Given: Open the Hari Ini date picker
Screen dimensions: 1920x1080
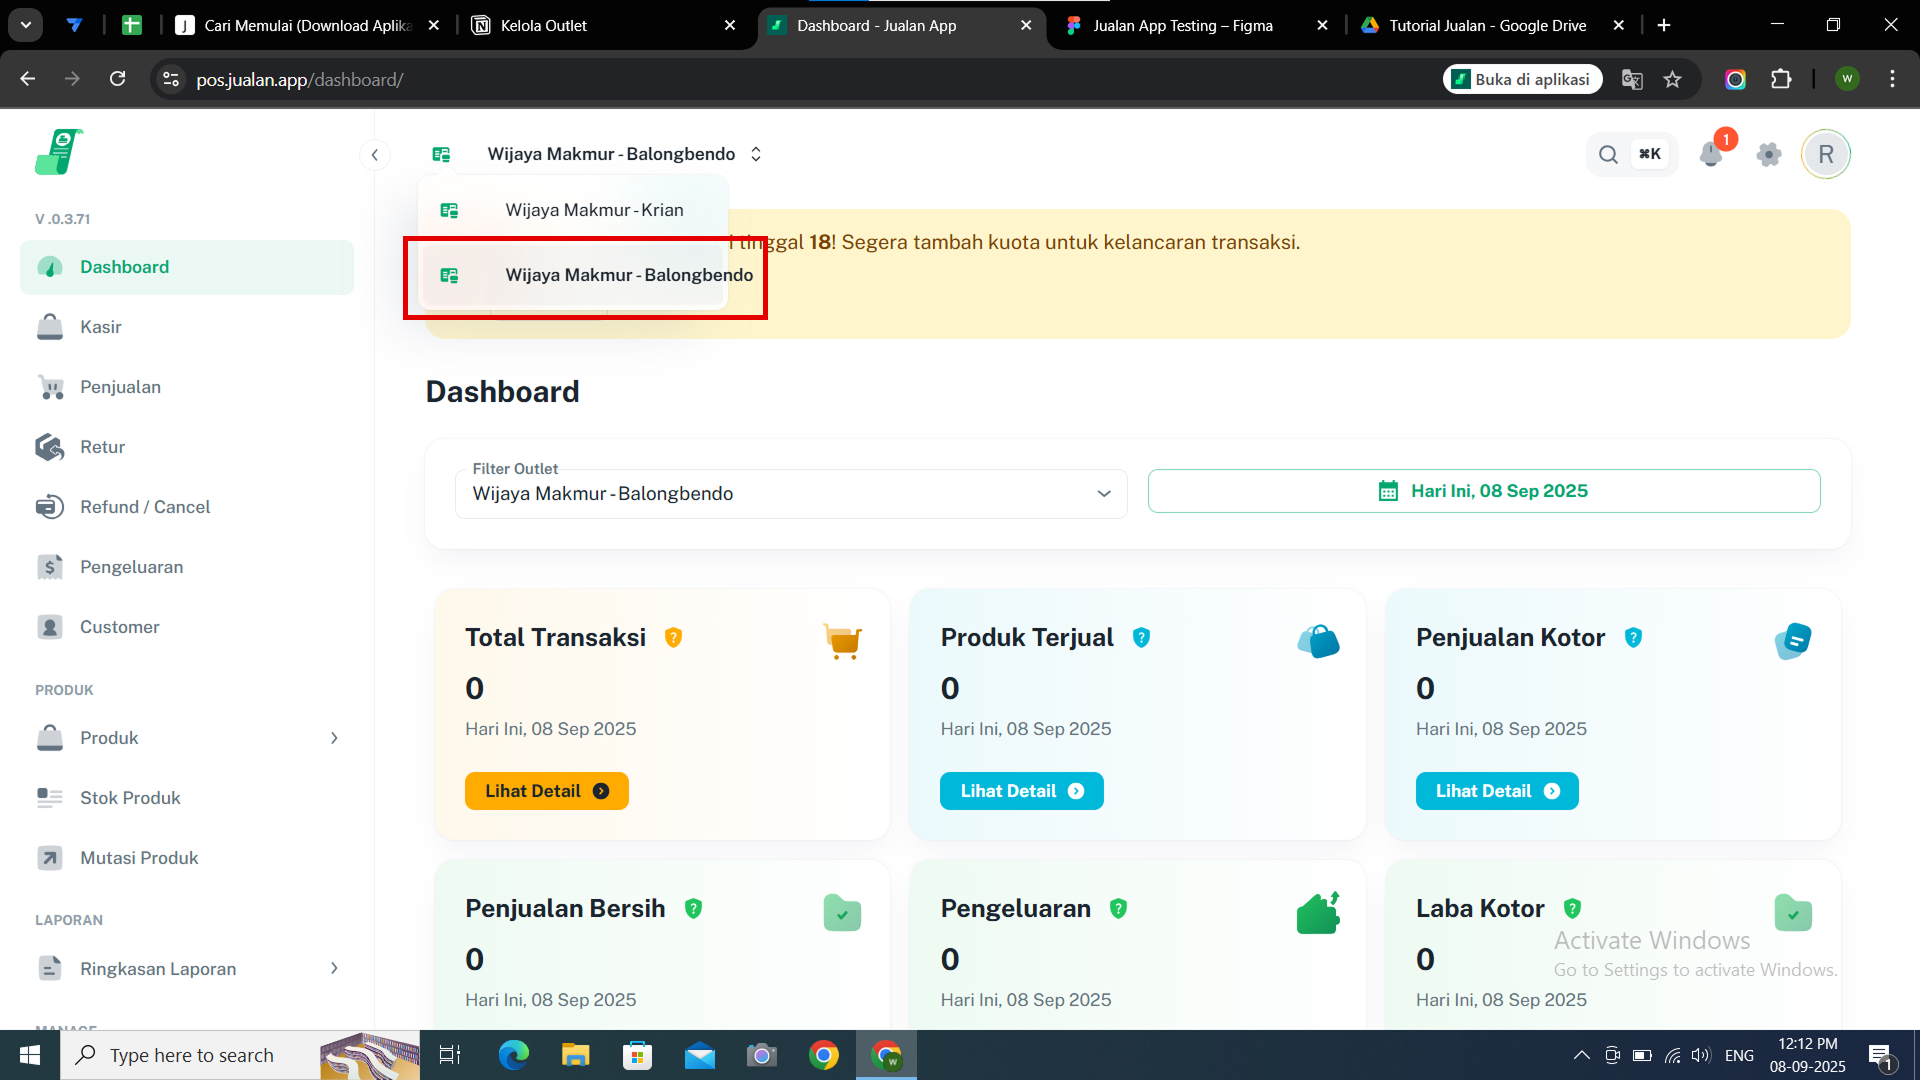Looking at the screenshot, I should pyautogui.click(x=1483, y=491).
